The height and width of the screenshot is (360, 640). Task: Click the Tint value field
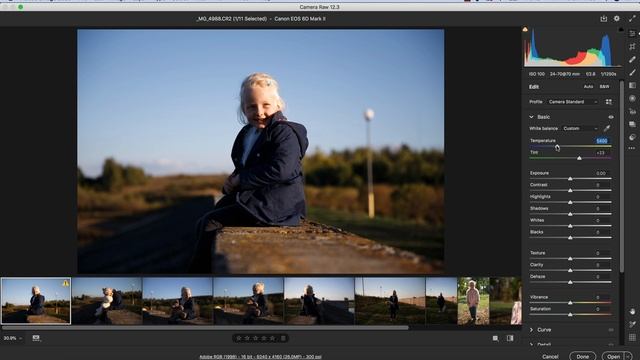(x=601, y=153)
